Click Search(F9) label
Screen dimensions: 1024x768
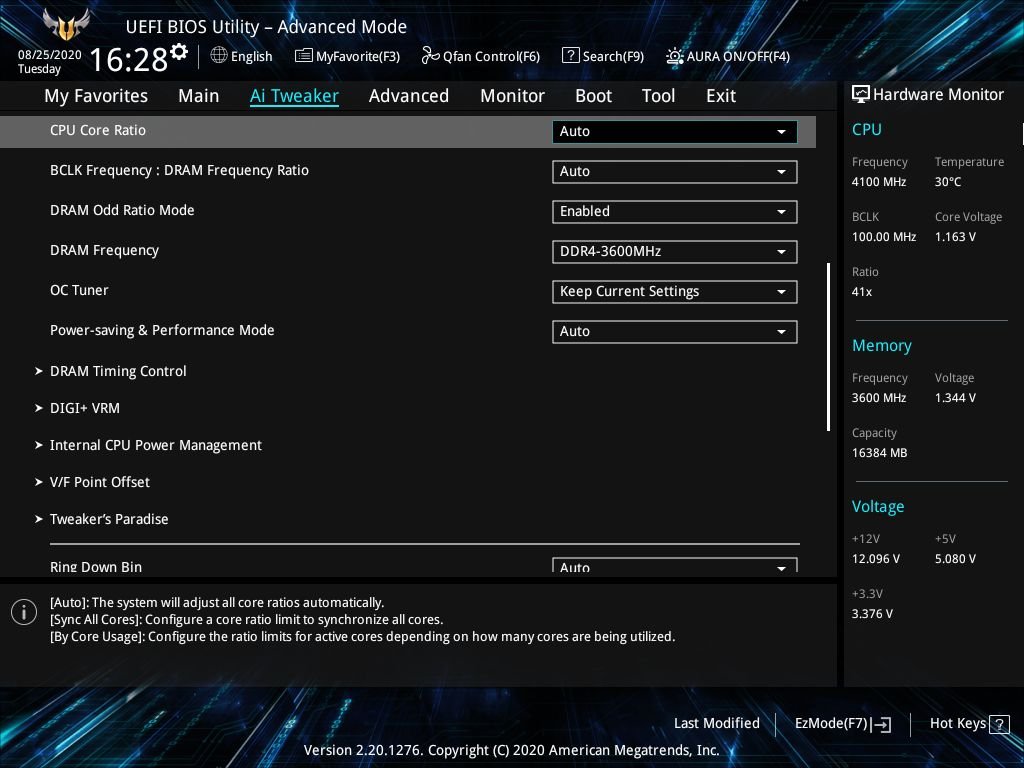click(x=613, y=57)
